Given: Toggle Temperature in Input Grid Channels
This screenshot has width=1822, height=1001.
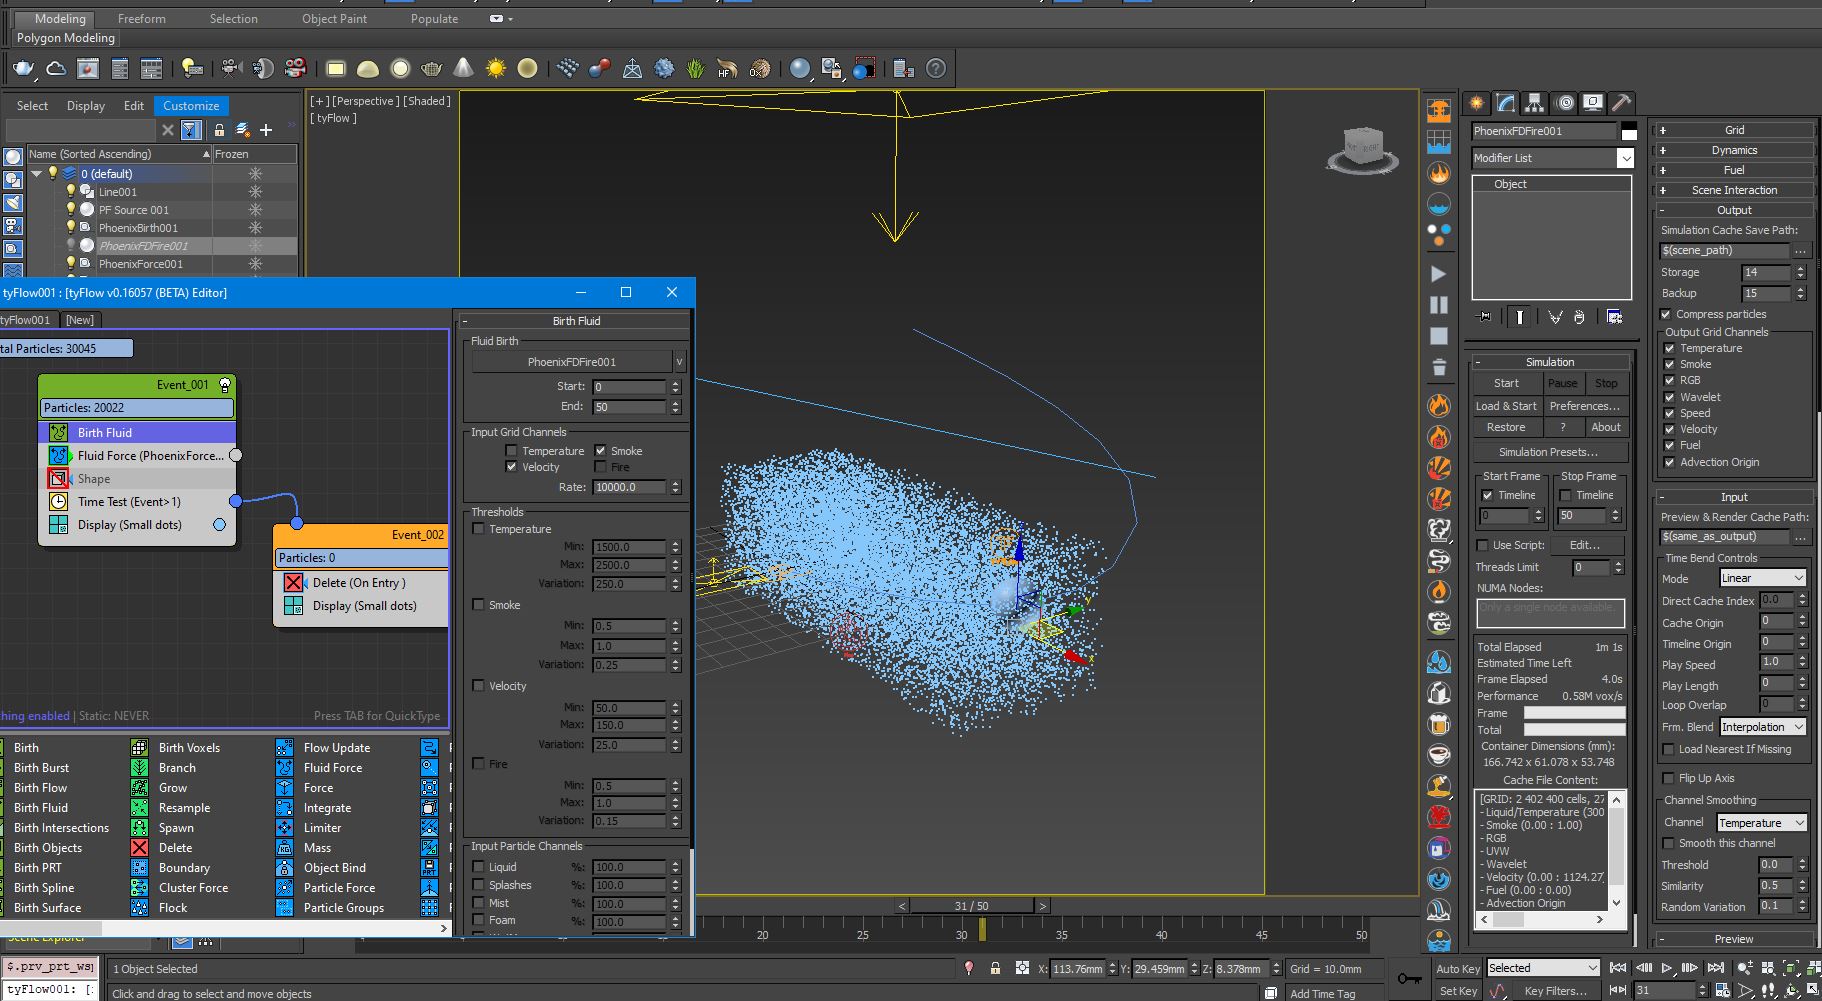Looking at the screenshot, I should tap(511, 451).
